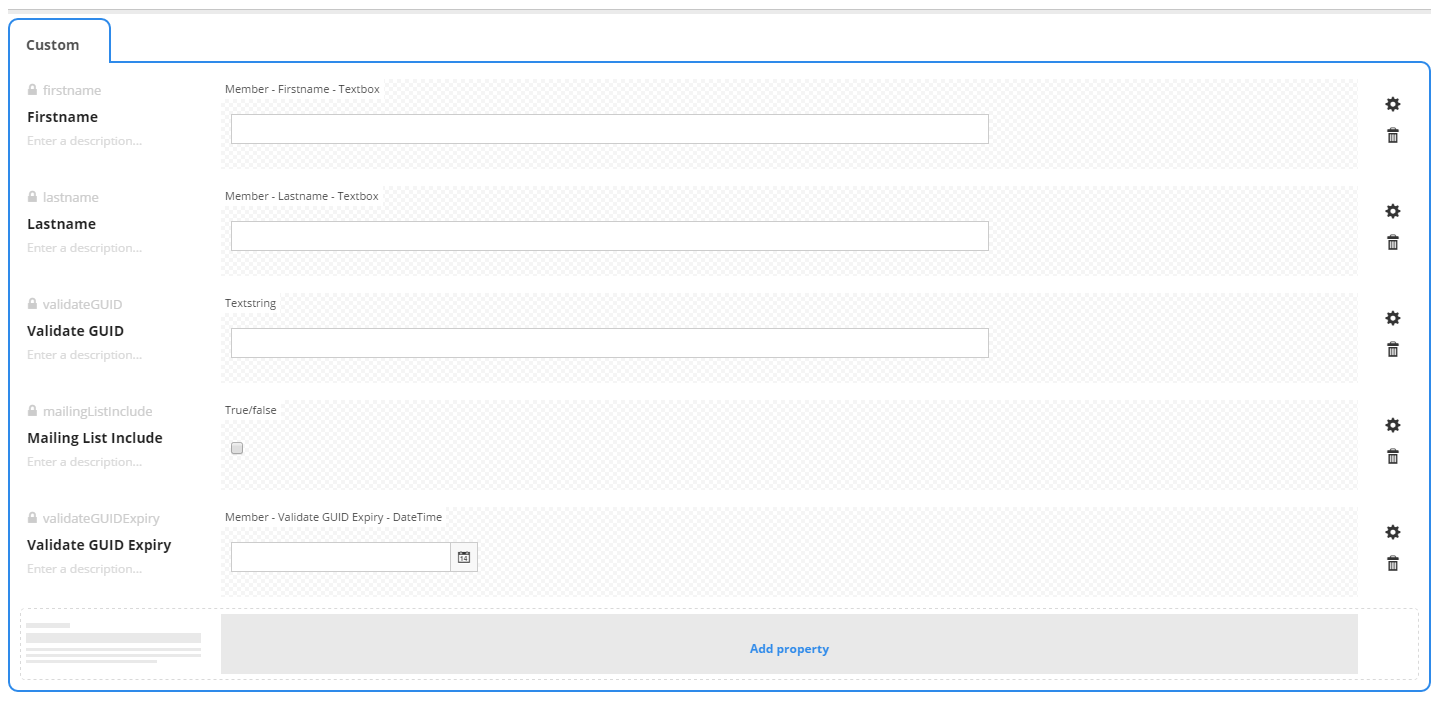Viewport: 1435px width, 704px height.
Task: Click description placeholder under Mailing List Include
Action: (84, 462)
